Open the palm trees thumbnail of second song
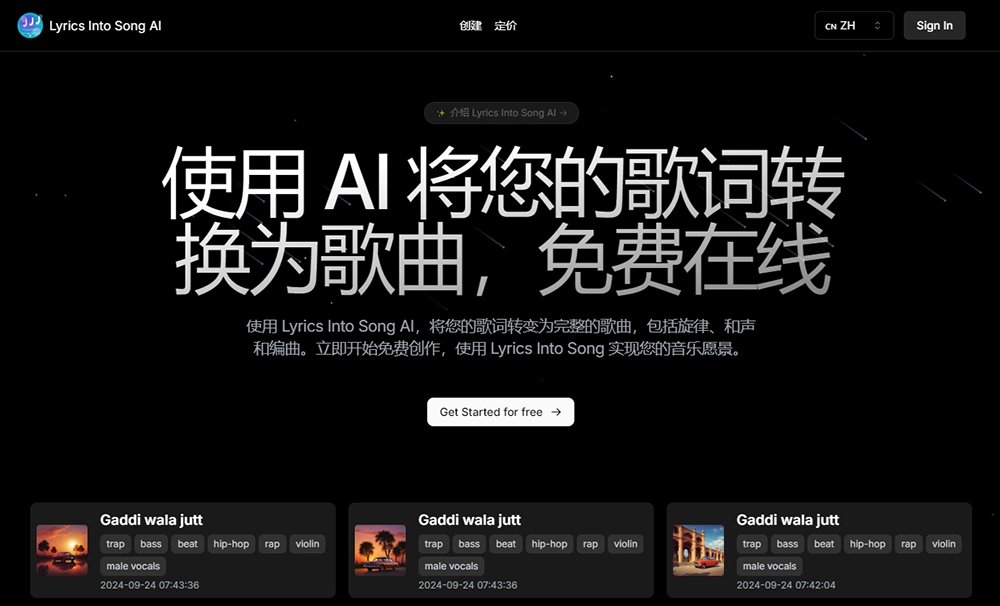 coord(380,550)
